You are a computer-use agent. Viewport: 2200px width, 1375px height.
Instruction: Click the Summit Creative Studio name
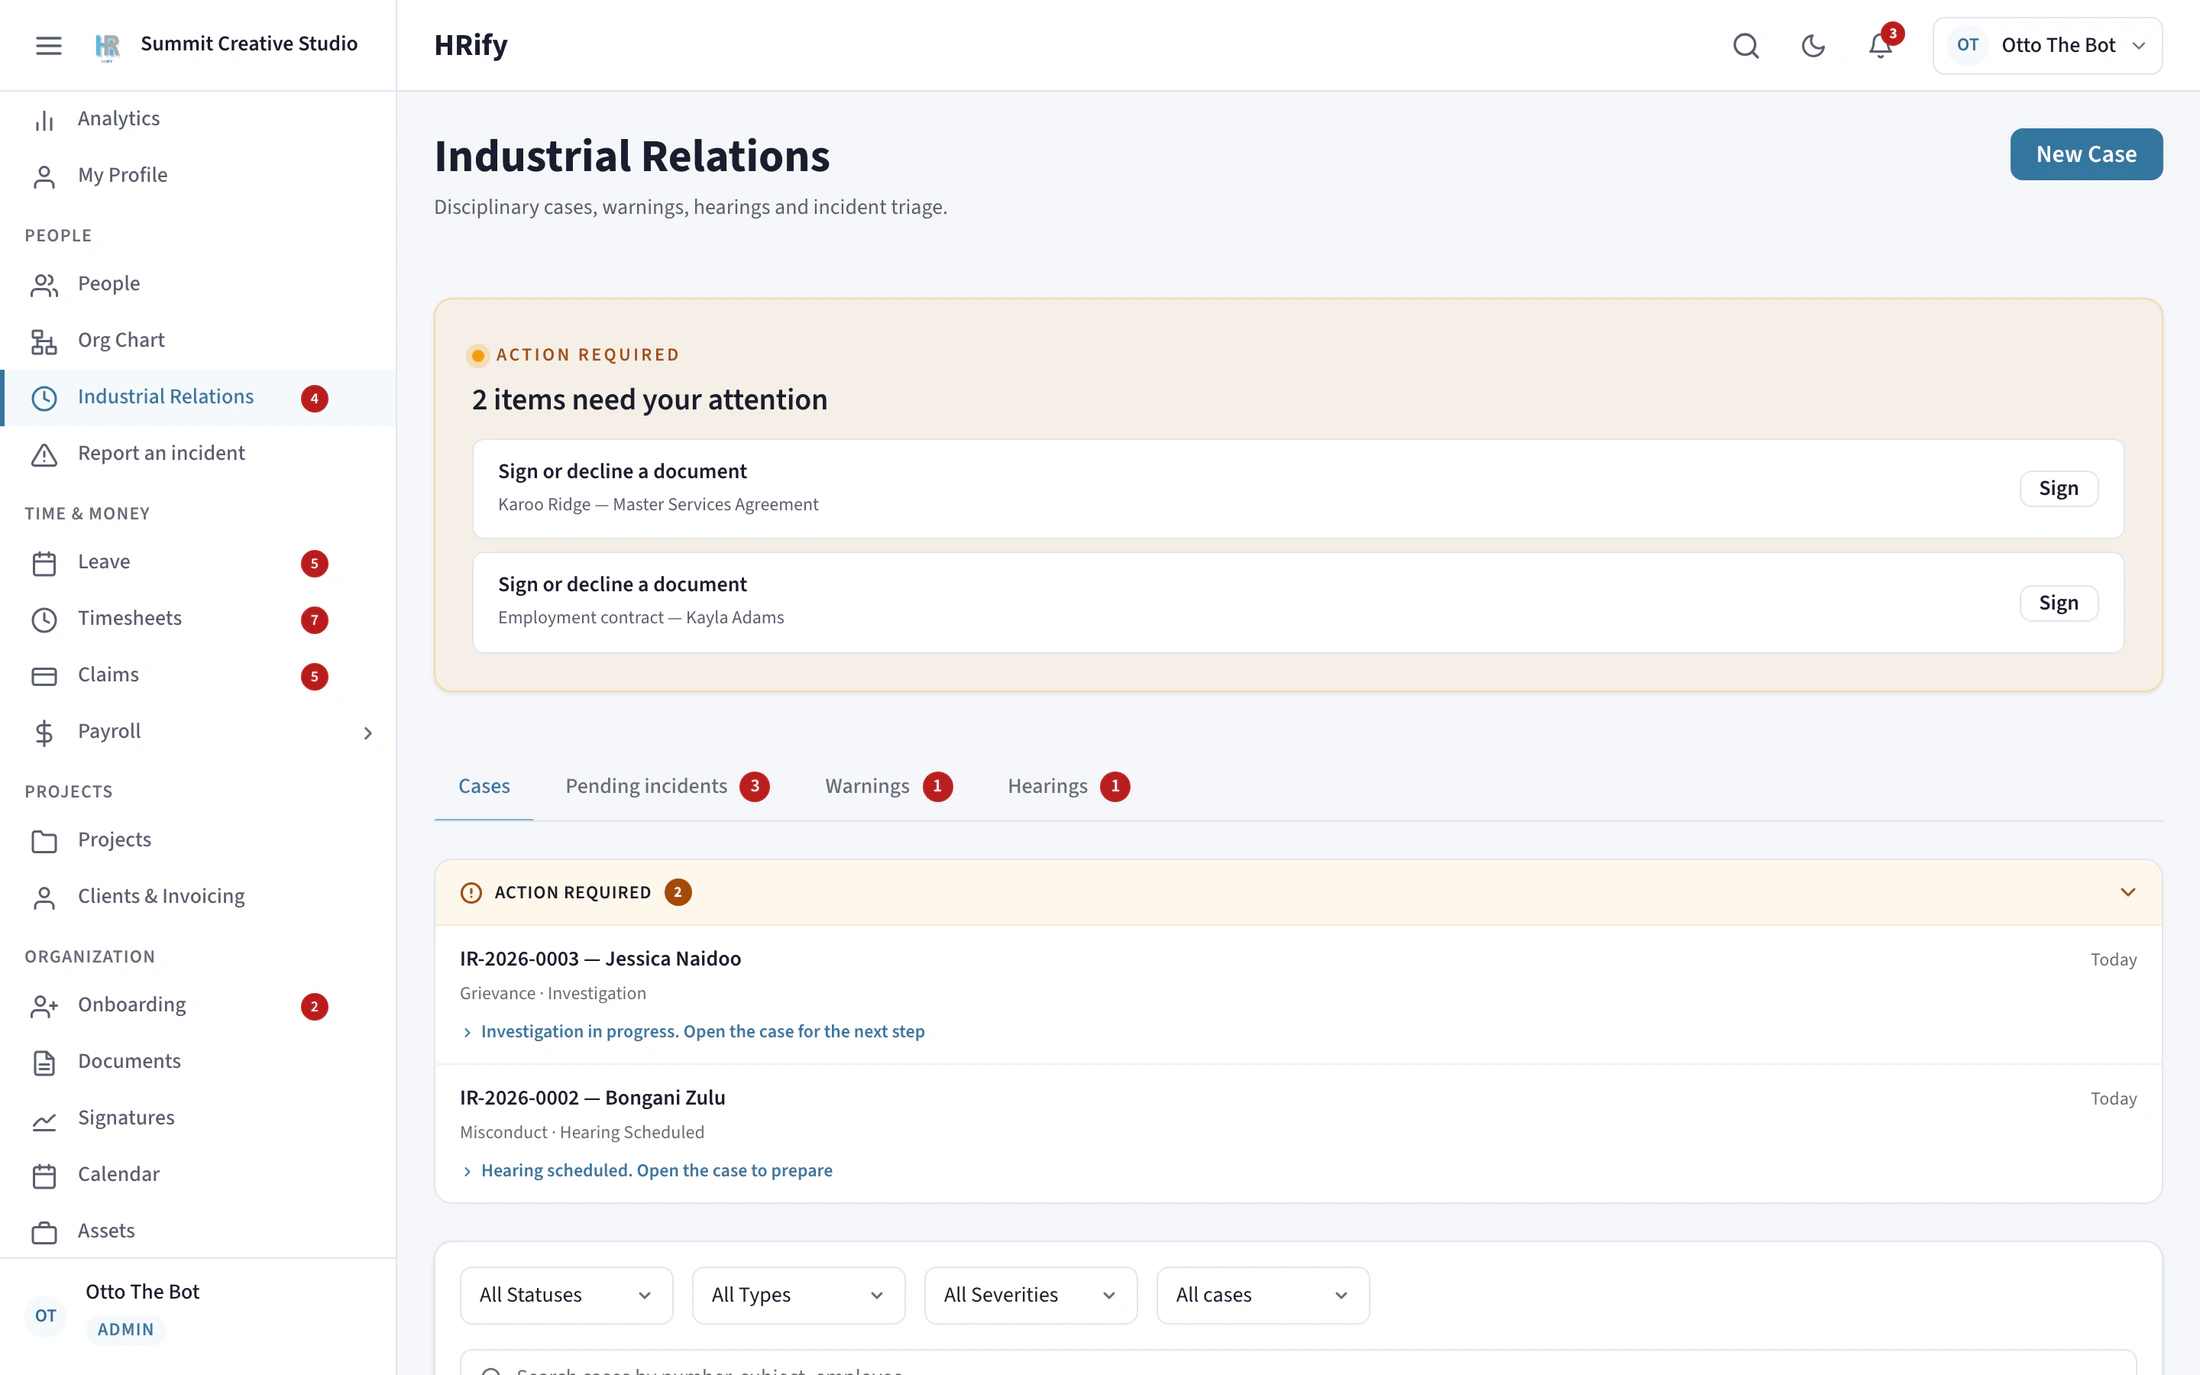[x=249, y=44]
